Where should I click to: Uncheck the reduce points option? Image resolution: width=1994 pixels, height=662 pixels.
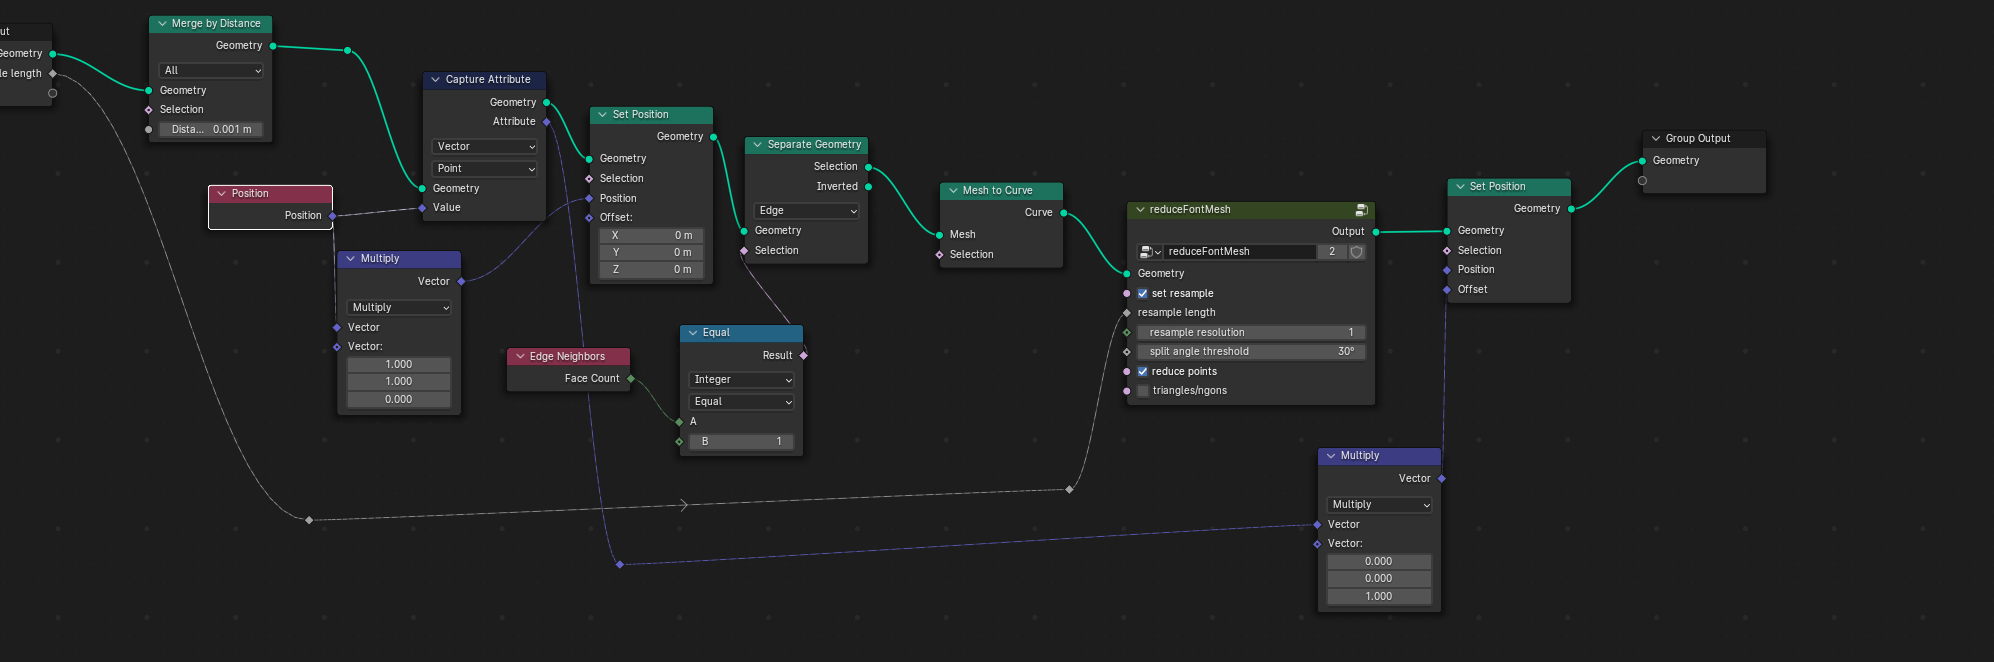pos(1143,372)
